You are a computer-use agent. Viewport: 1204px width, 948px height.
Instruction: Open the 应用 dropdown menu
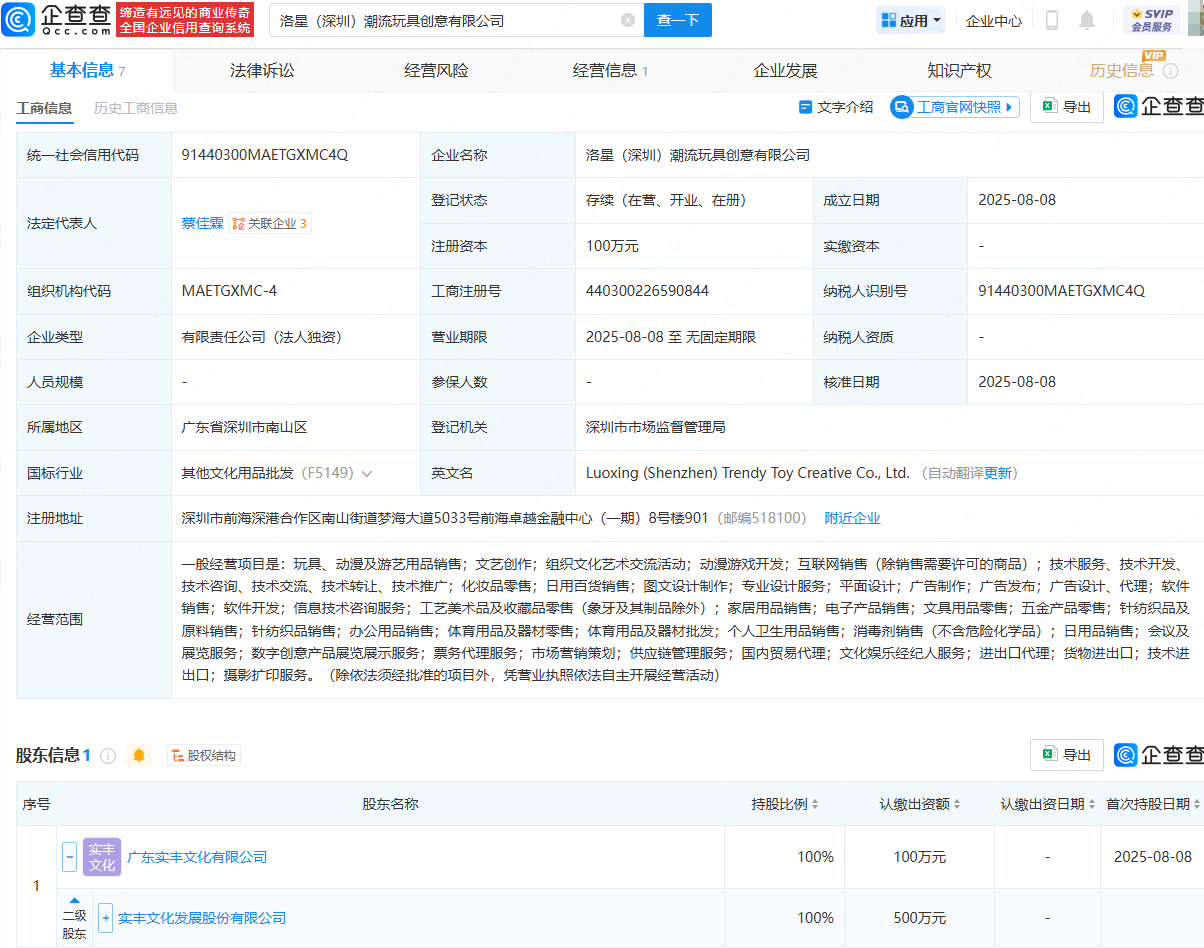pos(911,20)
